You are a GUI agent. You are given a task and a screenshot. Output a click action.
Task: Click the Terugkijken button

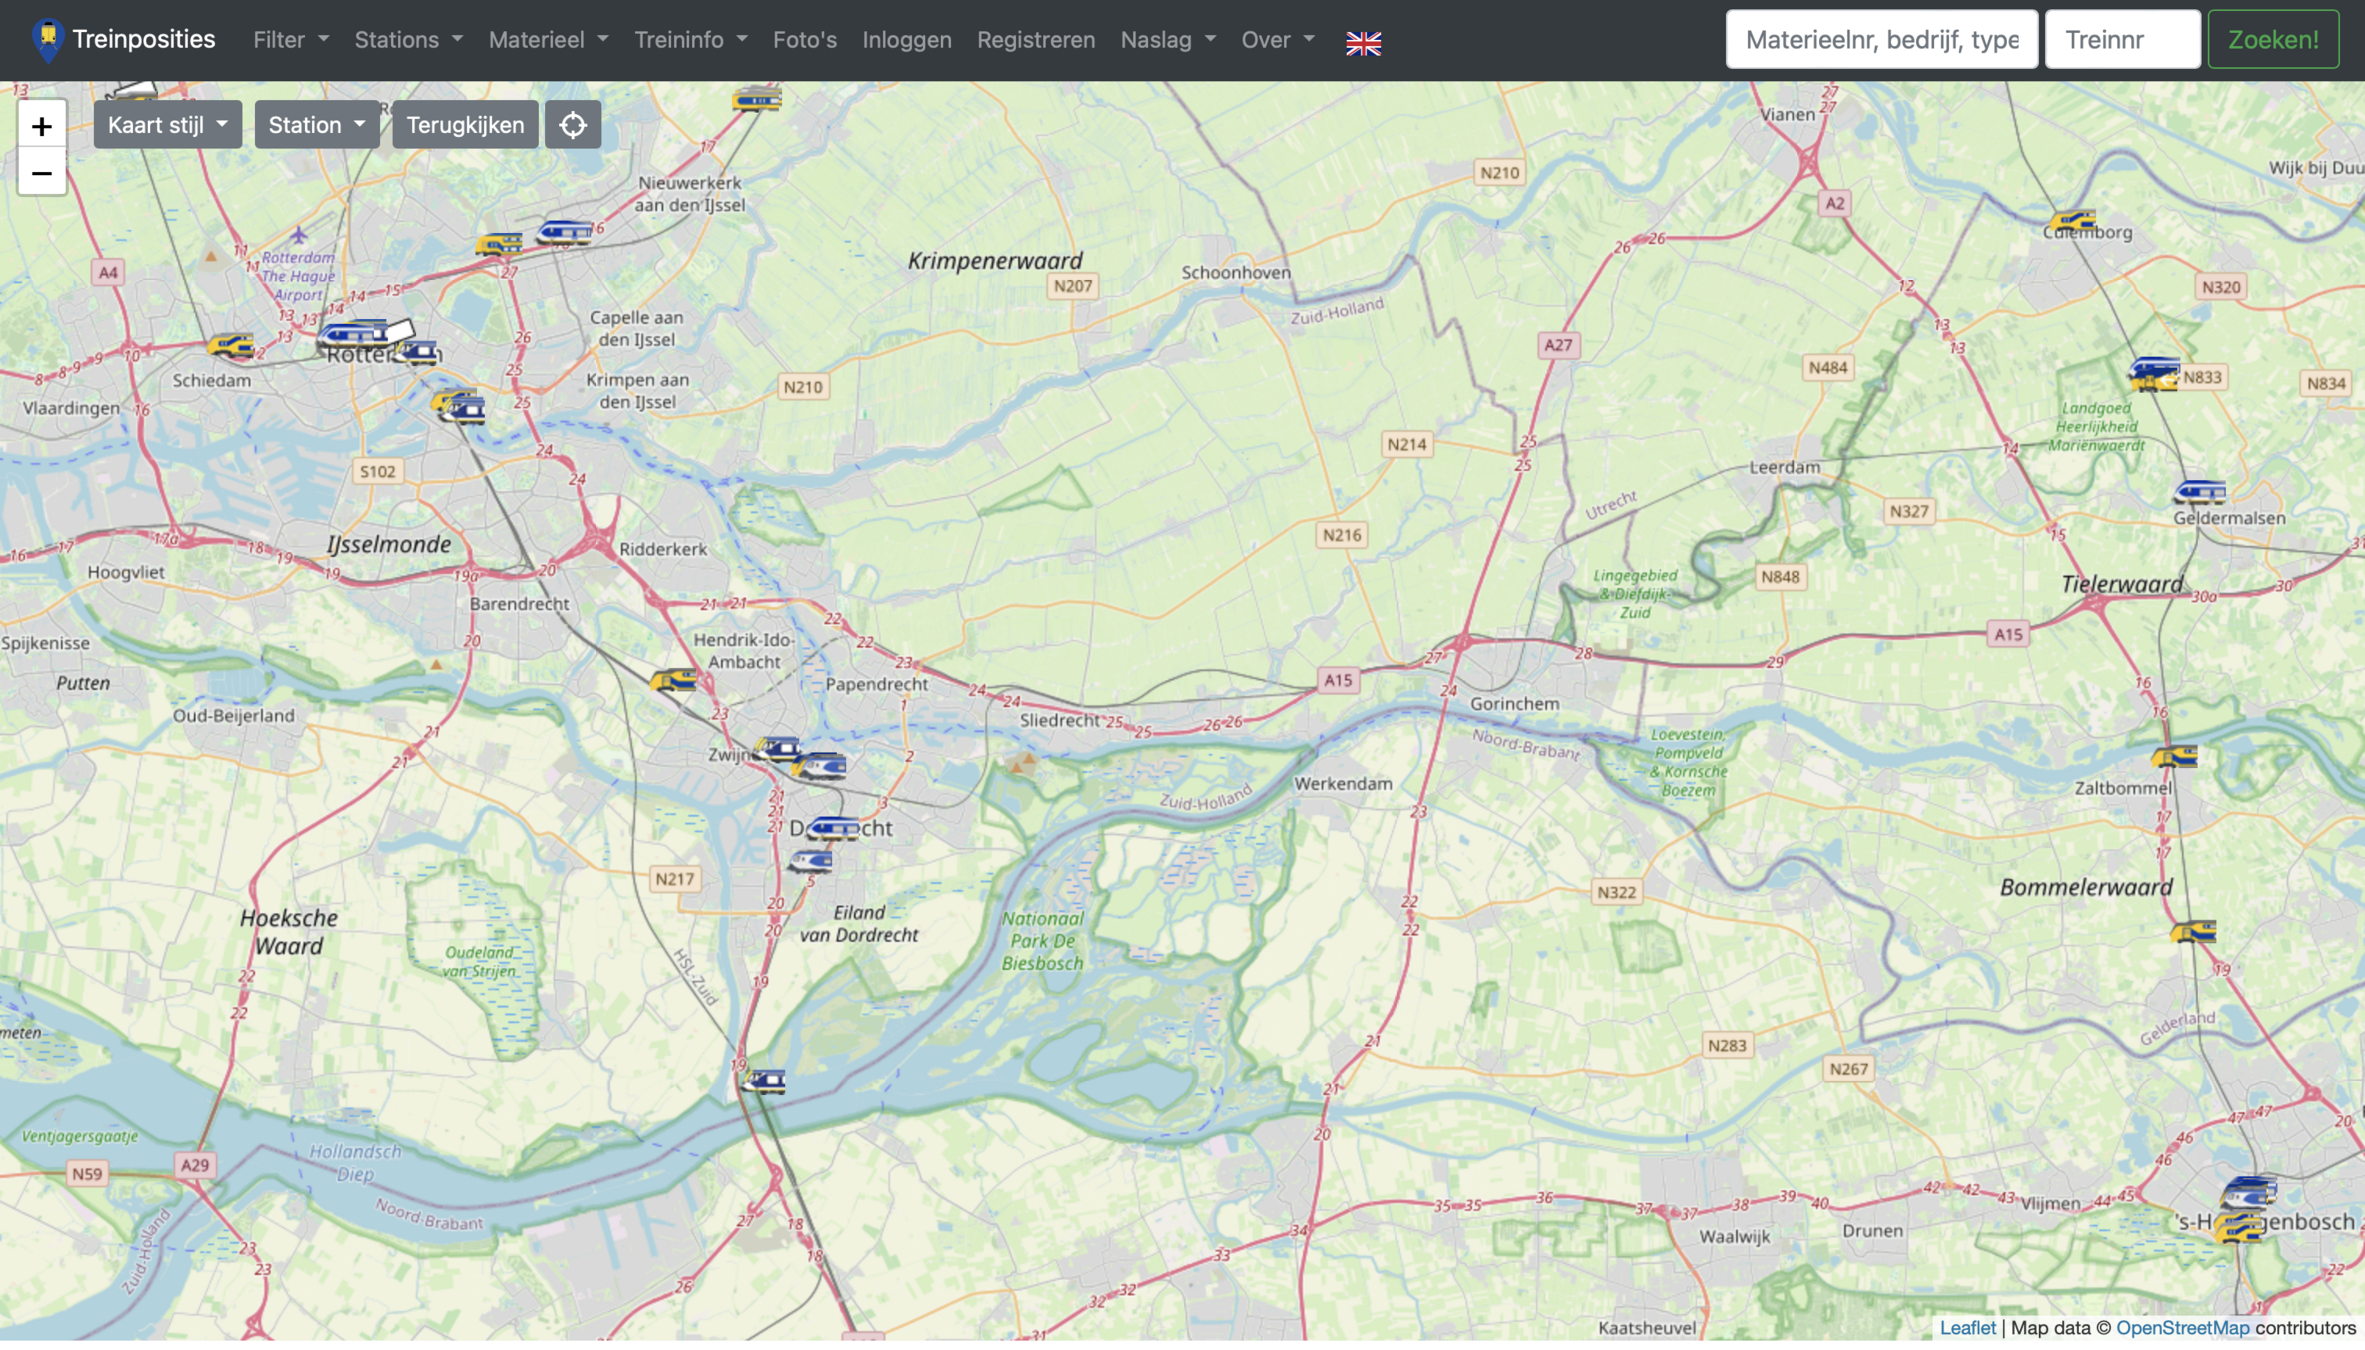point(465,125)
